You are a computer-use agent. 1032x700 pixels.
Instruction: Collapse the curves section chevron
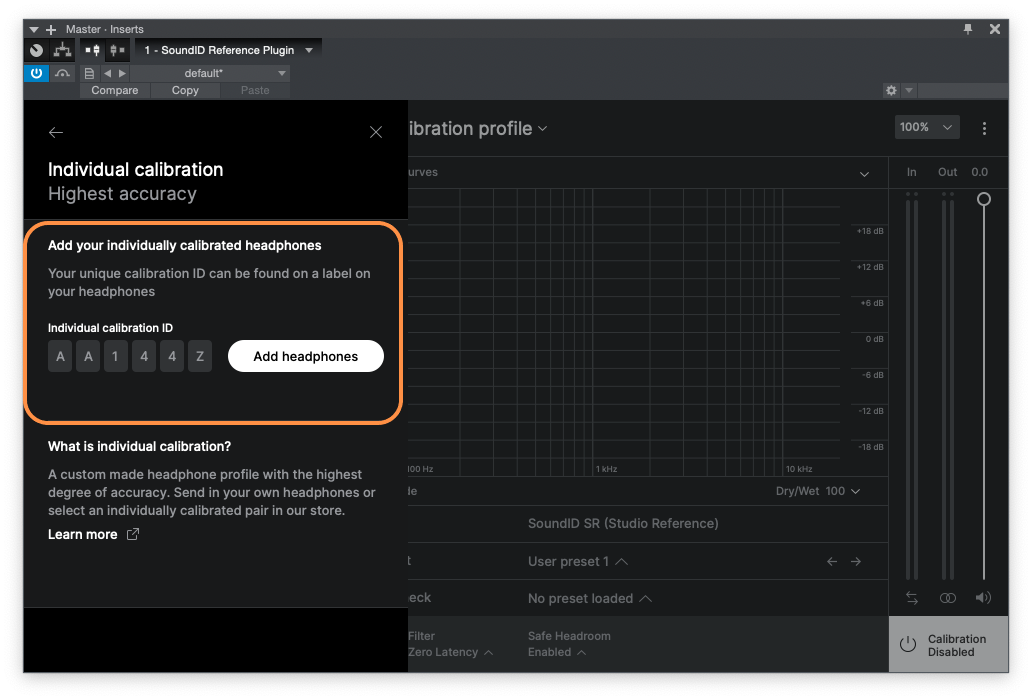tap(864, 174)
